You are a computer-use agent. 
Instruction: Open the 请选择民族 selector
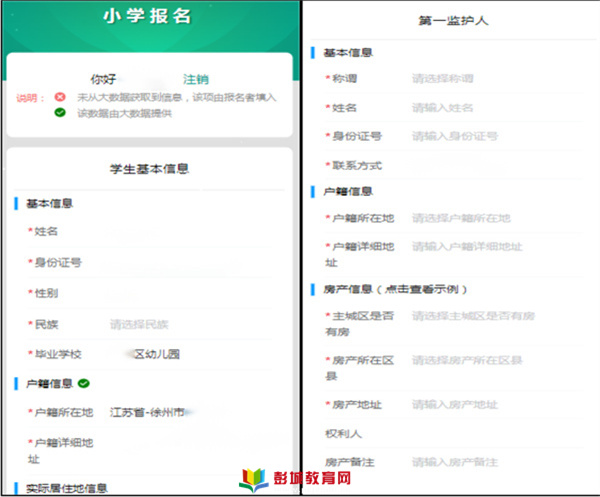[x=139, y=324]
